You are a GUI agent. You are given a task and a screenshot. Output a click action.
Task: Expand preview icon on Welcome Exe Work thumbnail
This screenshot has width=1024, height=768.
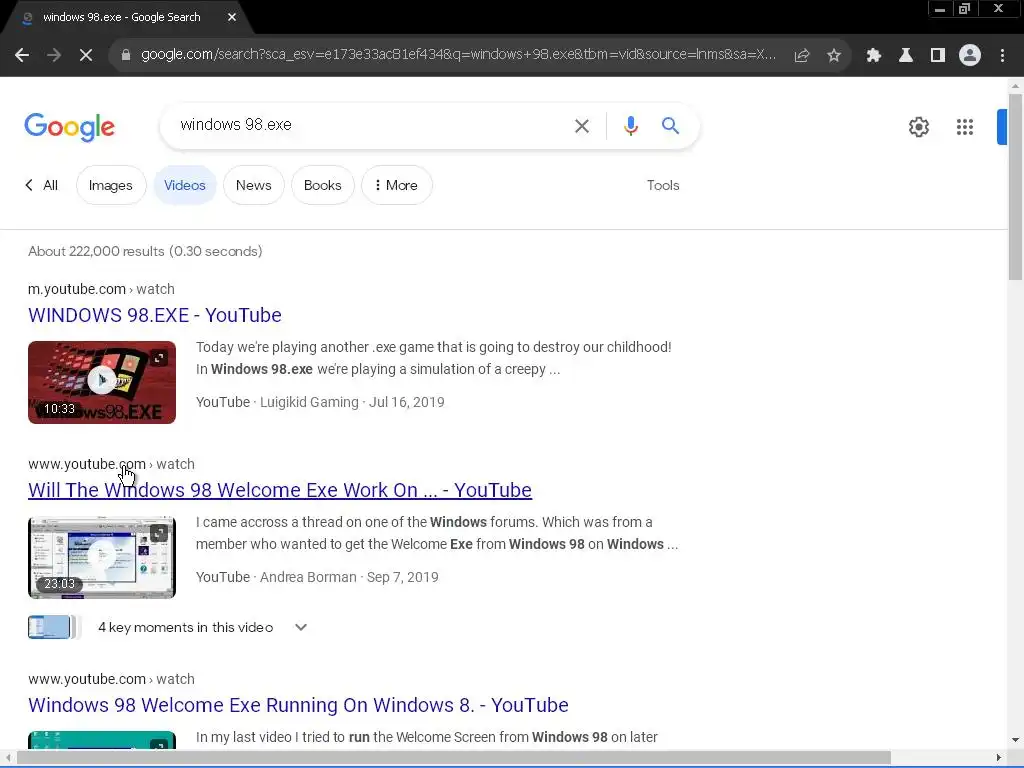pos(159,533)
